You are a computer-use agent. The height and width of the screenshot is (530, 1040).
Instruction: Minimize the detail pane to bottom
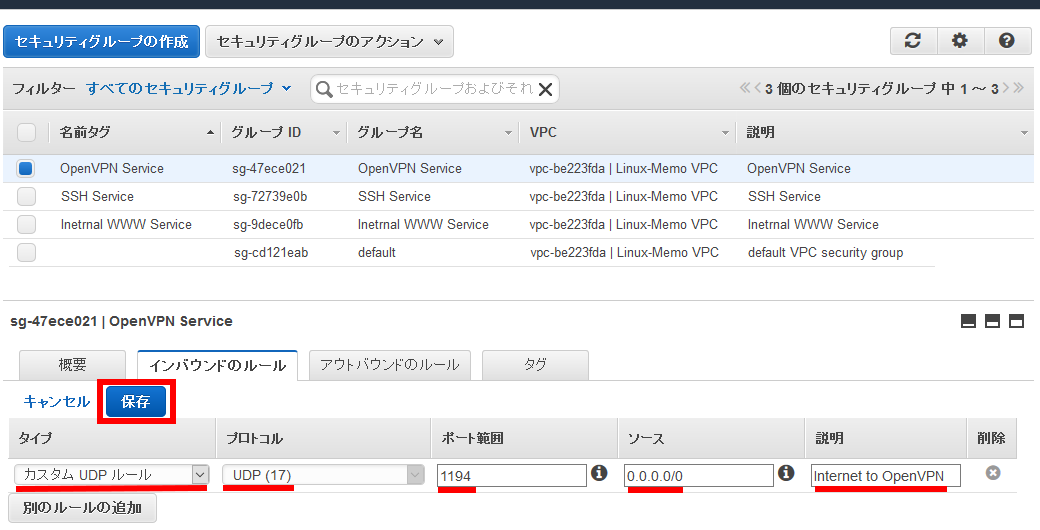pos(968,322)
